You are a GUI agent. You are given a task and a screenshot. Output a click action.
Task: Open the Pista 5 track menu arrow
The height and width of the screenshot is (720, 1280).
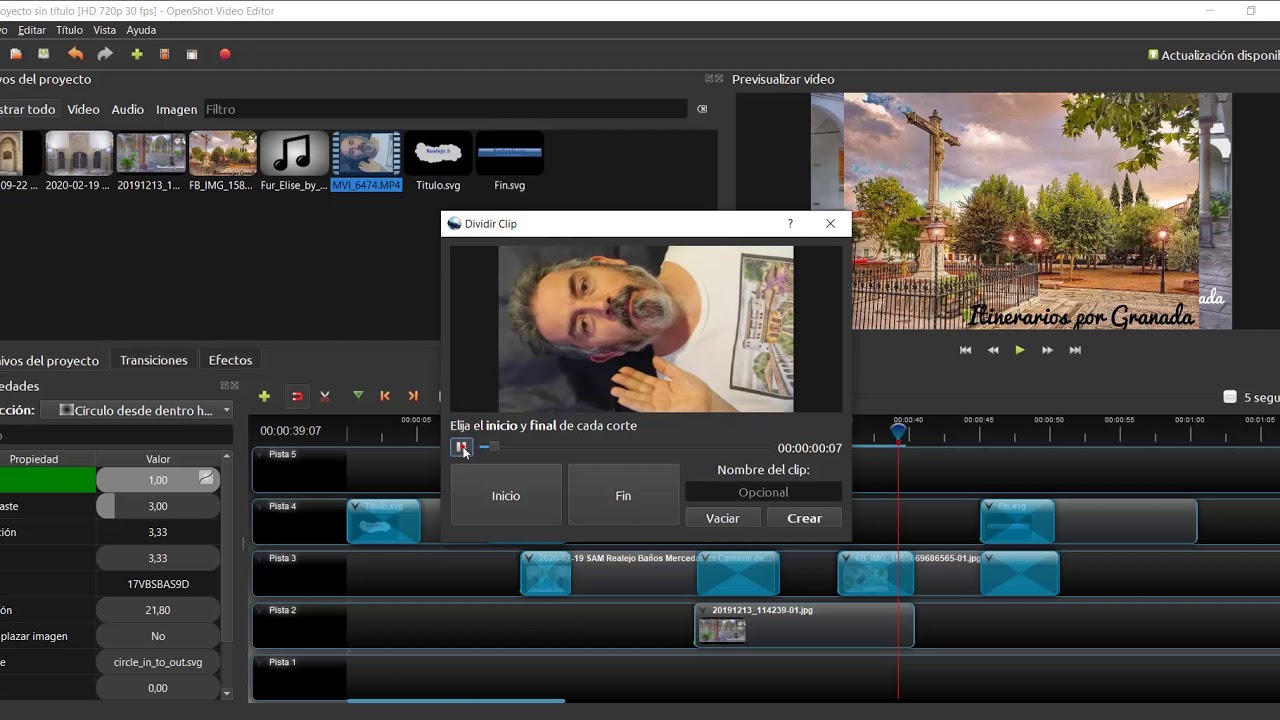click(x=261, y=454)
